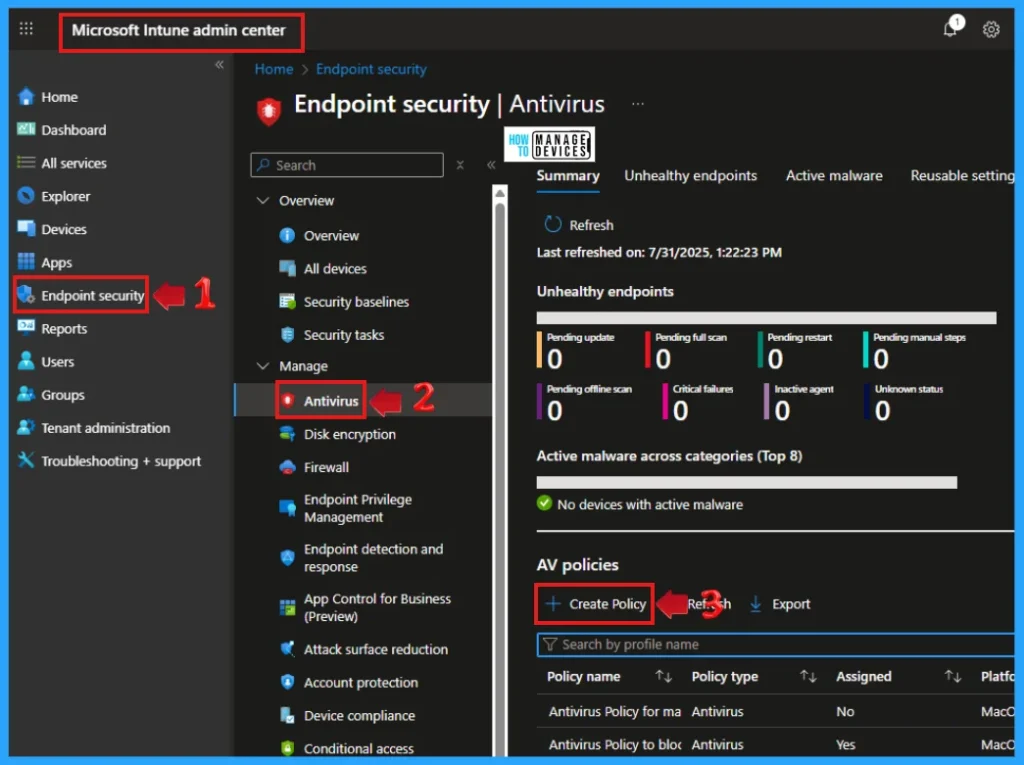The image size is (1024, 765).
Task: Click the Apps grid icon
Action: (25, 261)
